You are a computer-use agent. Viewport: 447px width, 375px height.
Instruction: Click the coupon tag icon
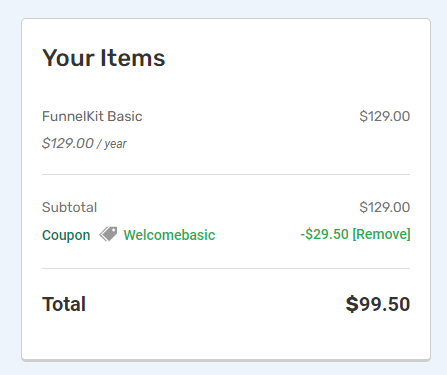tap(108, 234)
